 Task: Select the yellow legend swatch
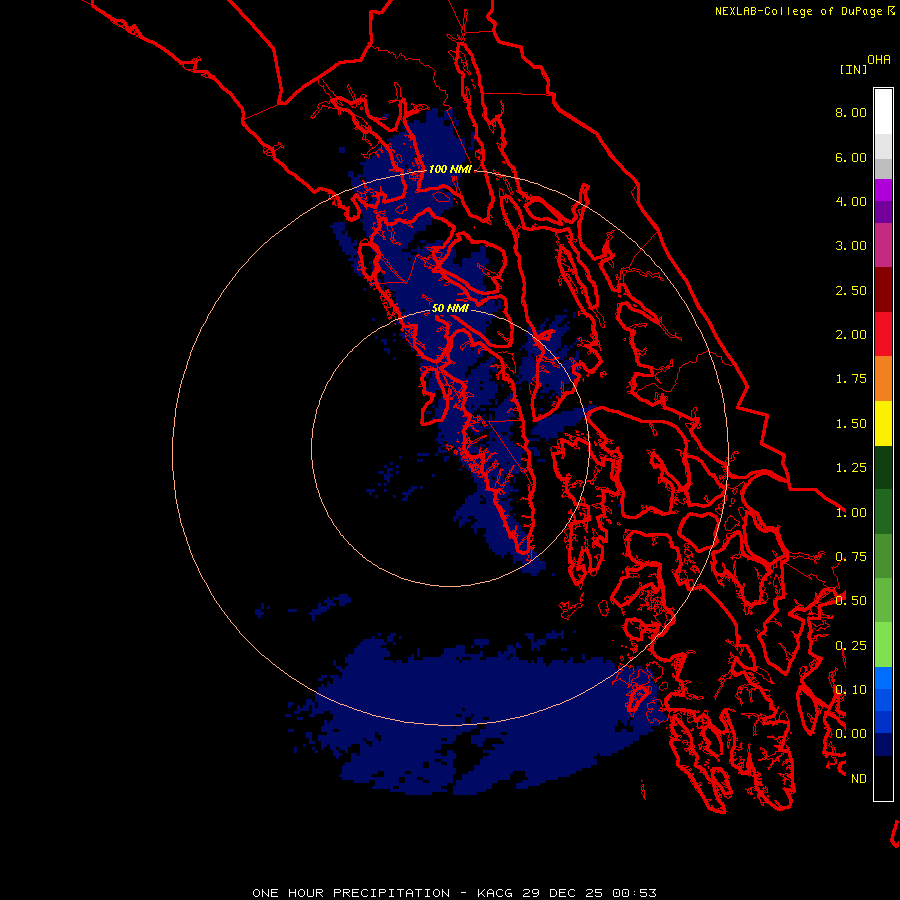tap(883, 423)
